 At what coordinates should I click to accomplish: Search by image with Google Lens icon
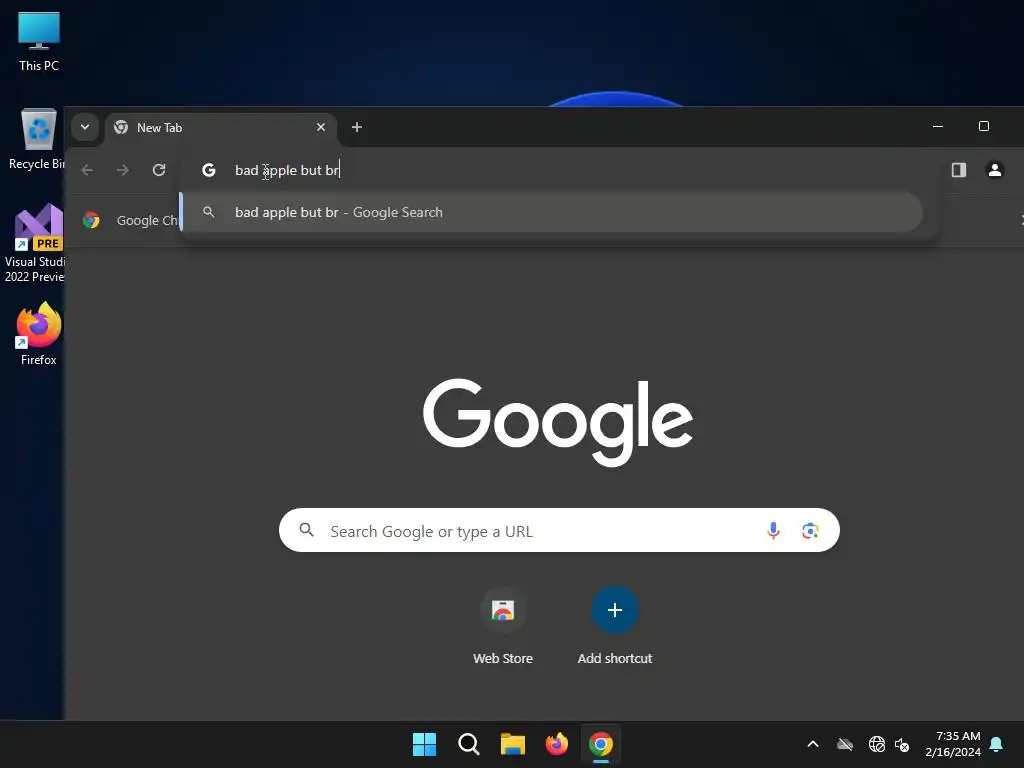tap(810, 530)
